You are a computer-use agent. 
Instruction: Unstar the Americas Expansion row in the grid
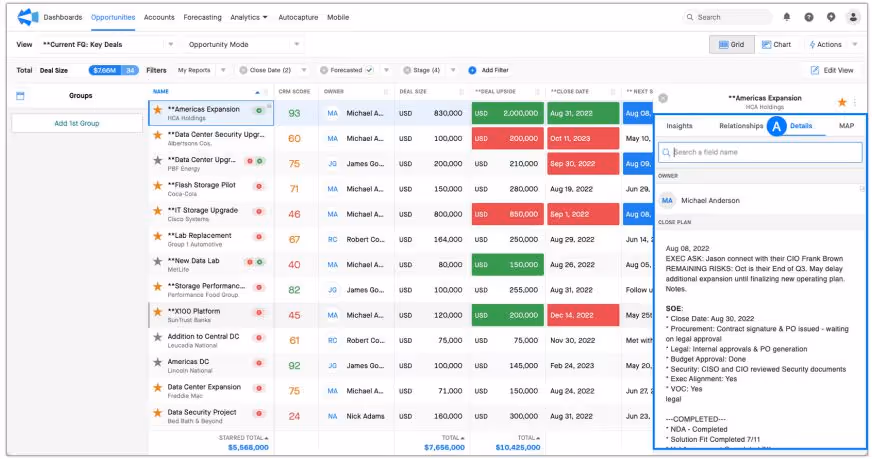pos(158,110)
